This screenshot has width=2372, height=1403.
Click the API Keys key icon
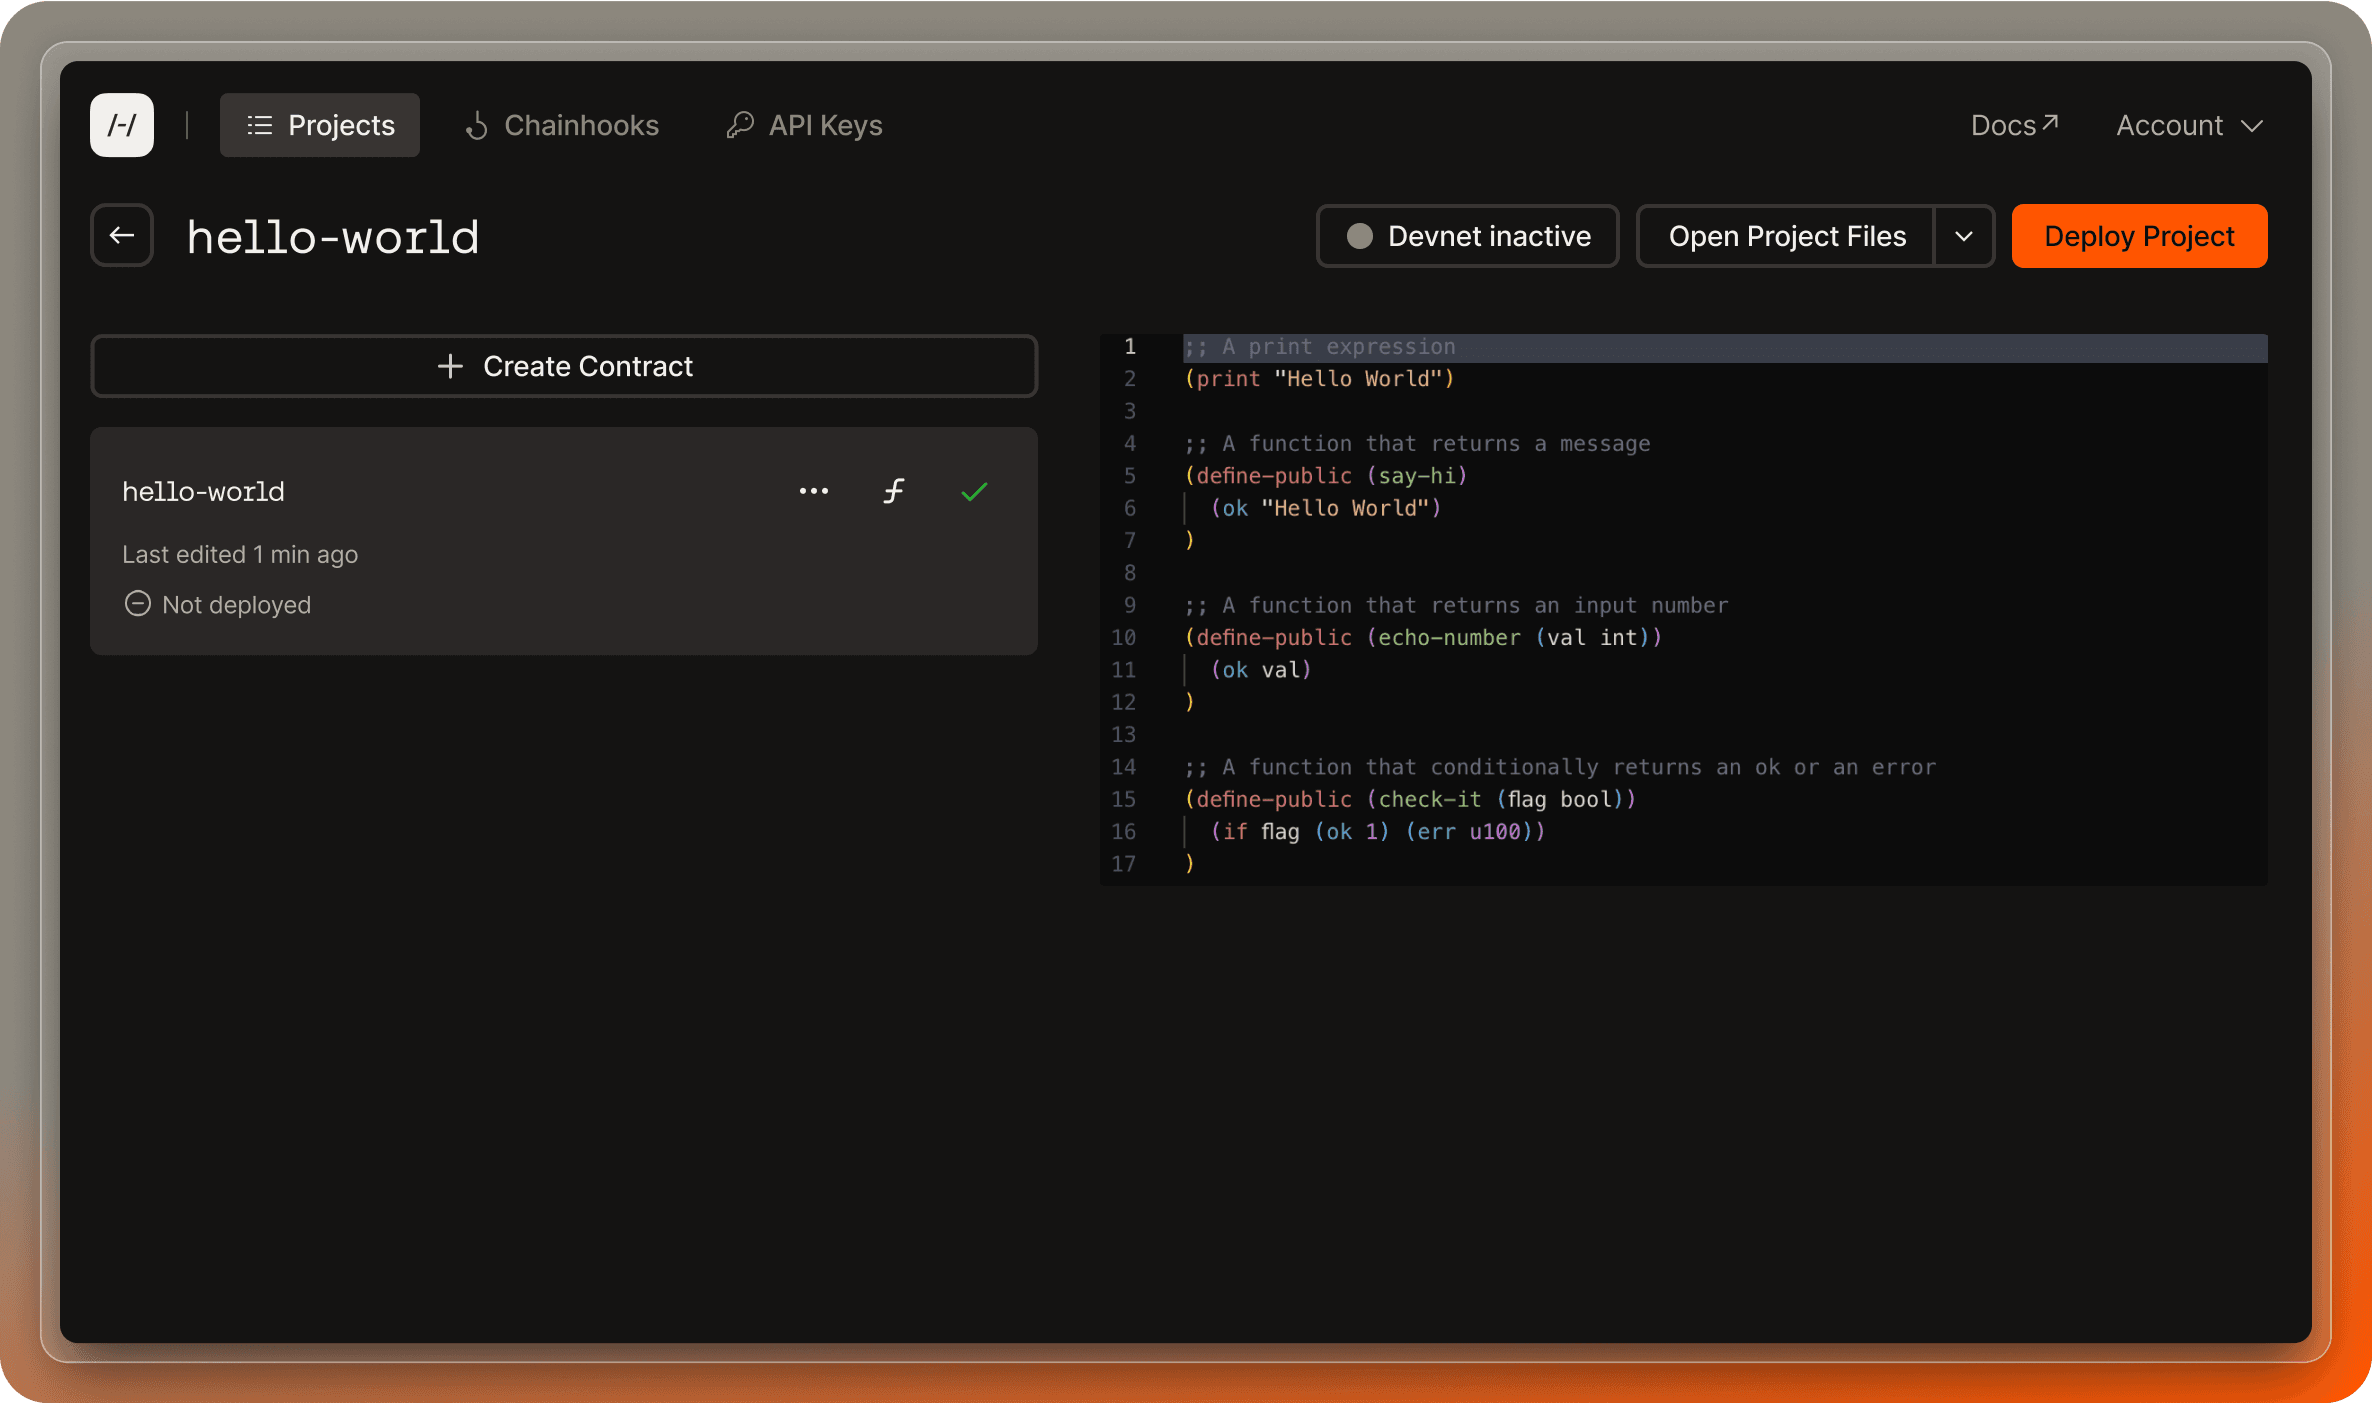740,125
